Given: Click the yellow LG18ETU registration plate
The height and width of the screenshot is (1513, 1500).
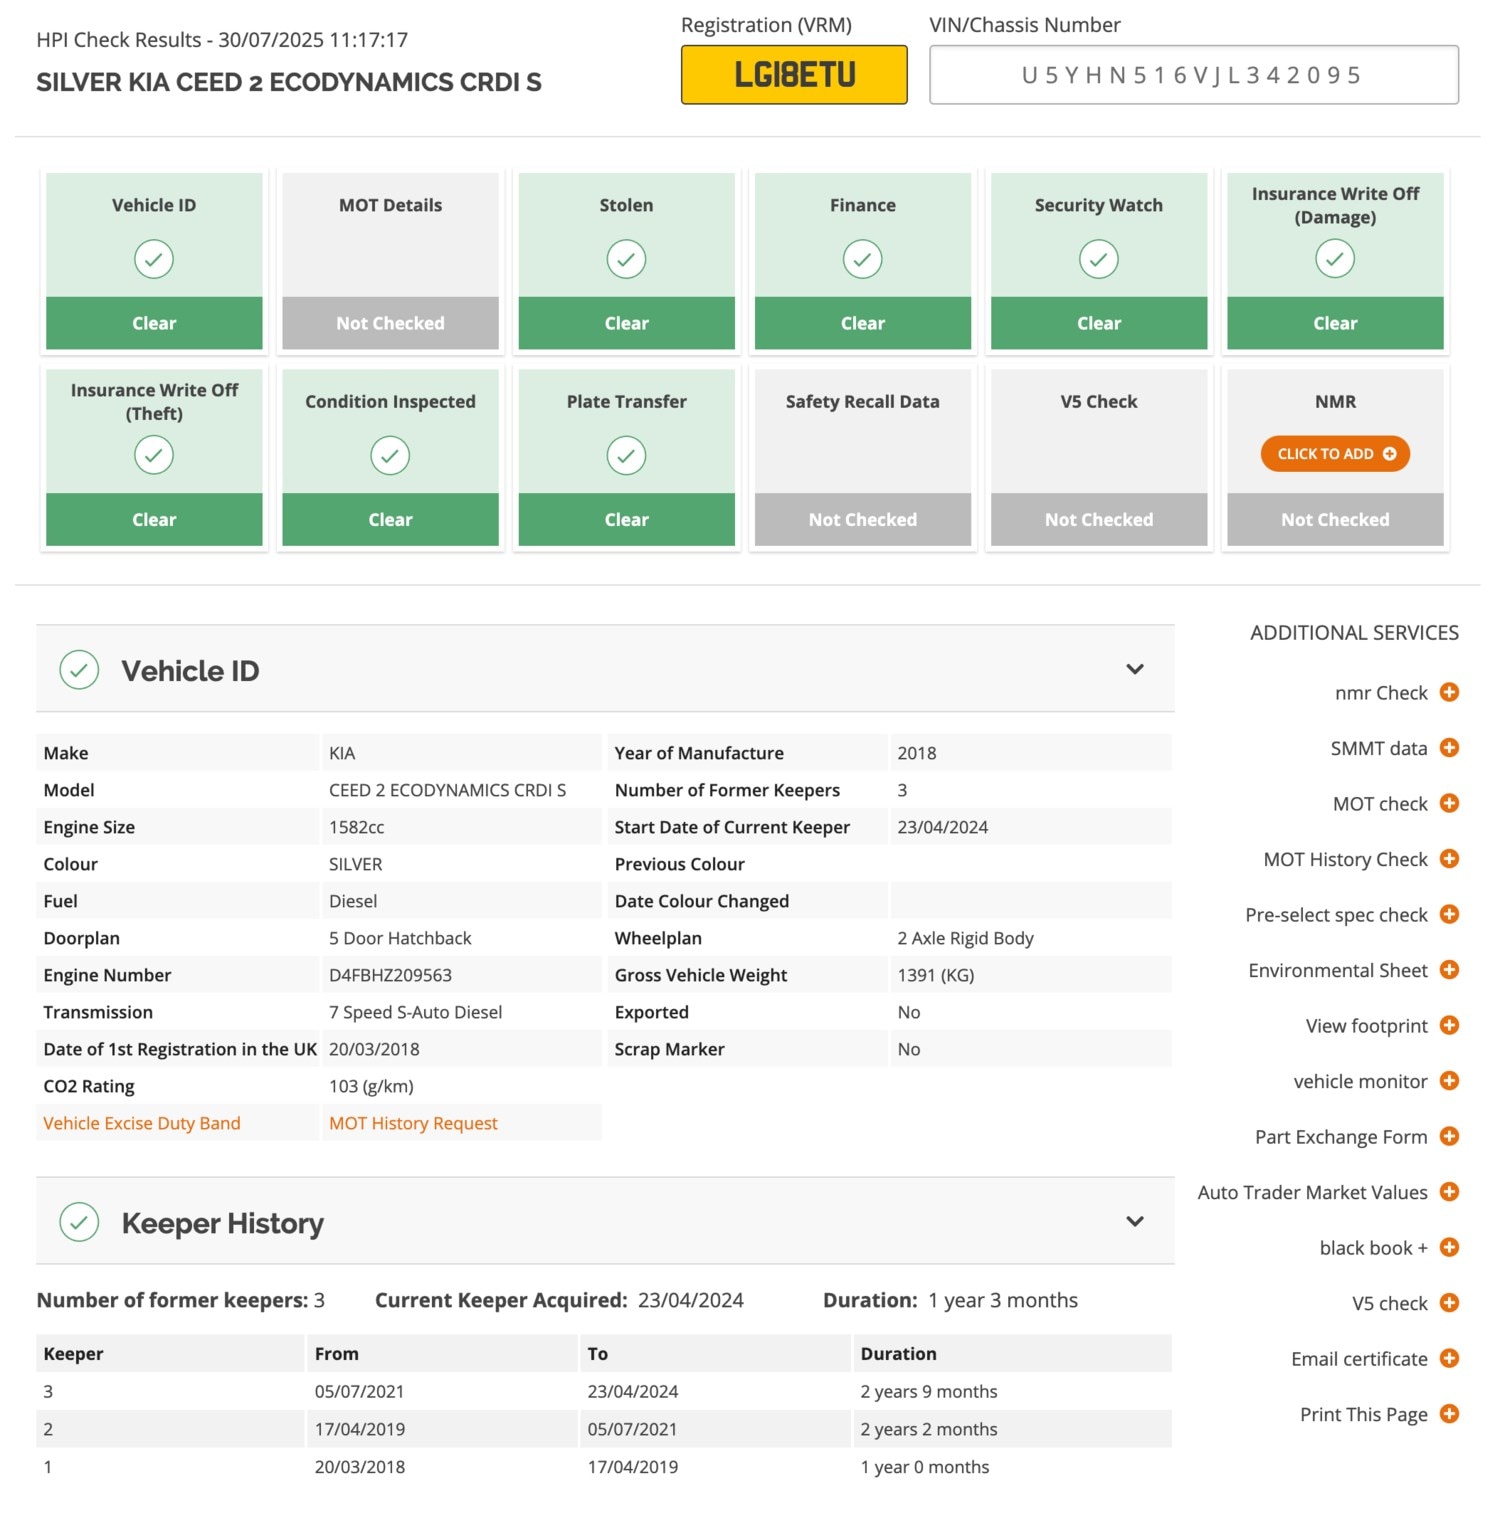Looking at the screenshot, I should tap(794, 75).
